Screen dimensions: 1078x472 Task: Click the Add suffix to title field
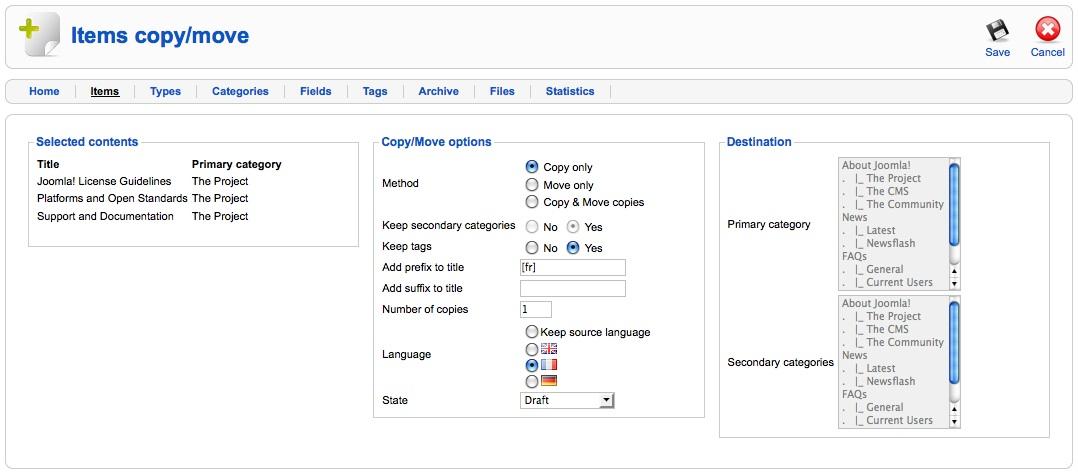click(573, 289)
